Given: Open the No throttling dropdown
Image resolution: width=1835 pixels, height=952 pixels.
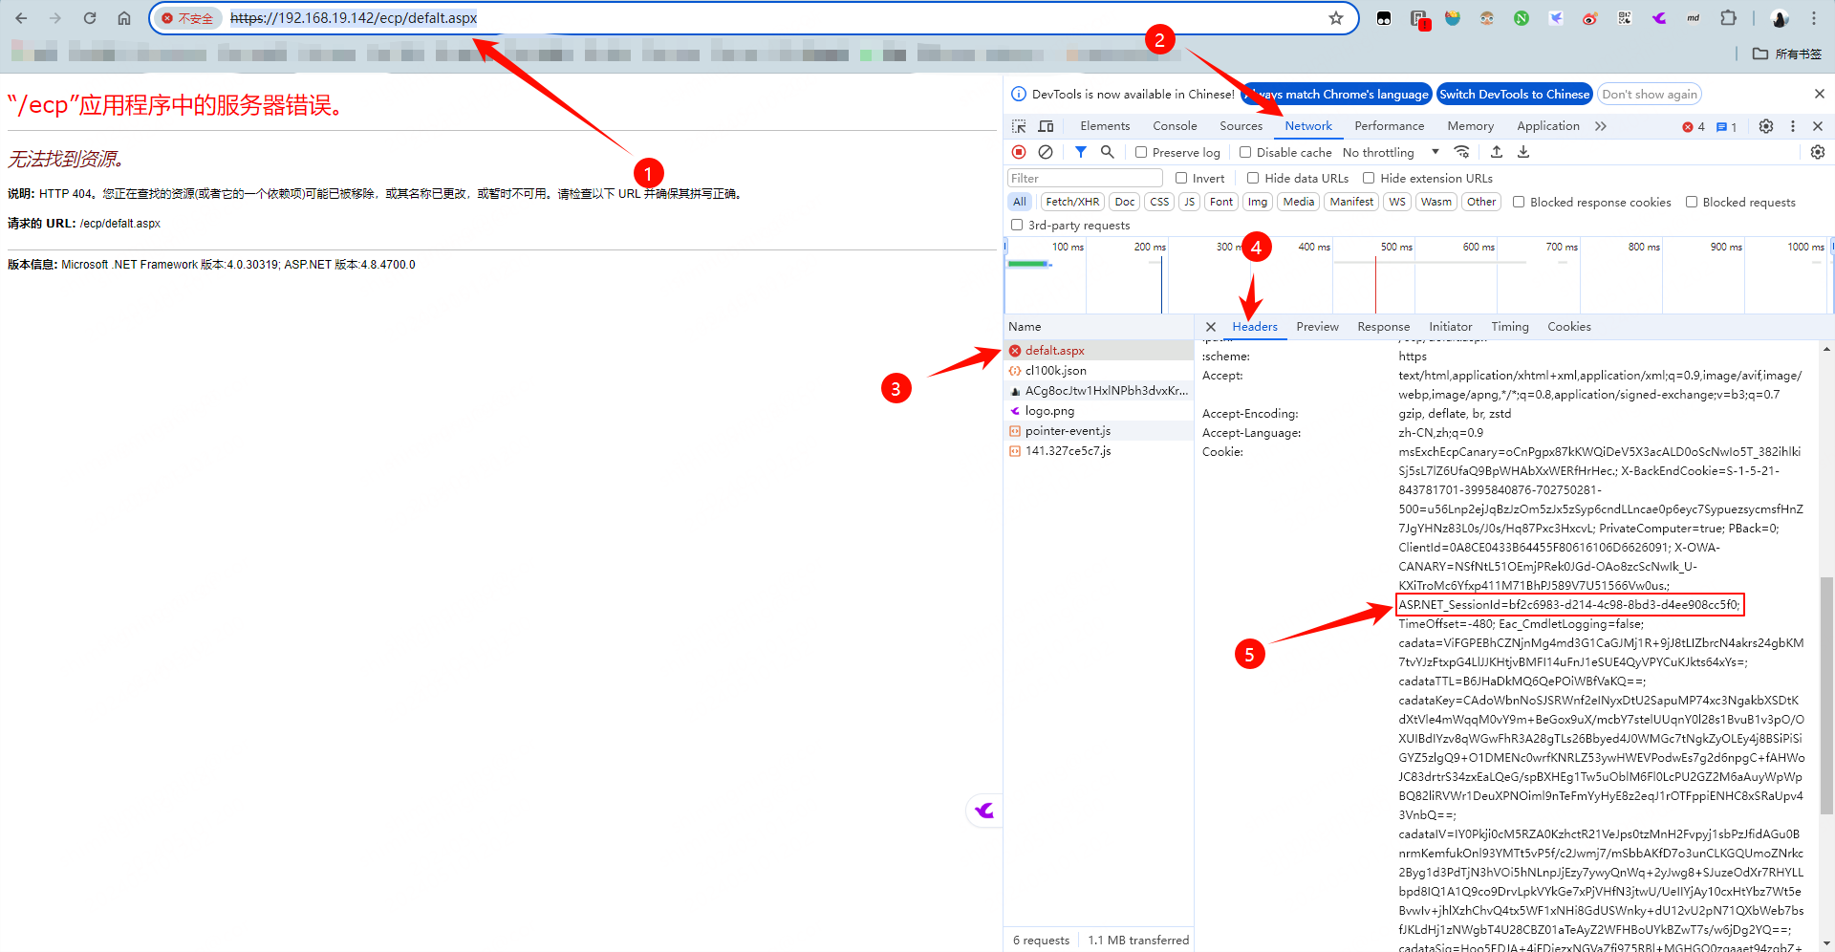Looking at the screenshot, I should 1390,153.
